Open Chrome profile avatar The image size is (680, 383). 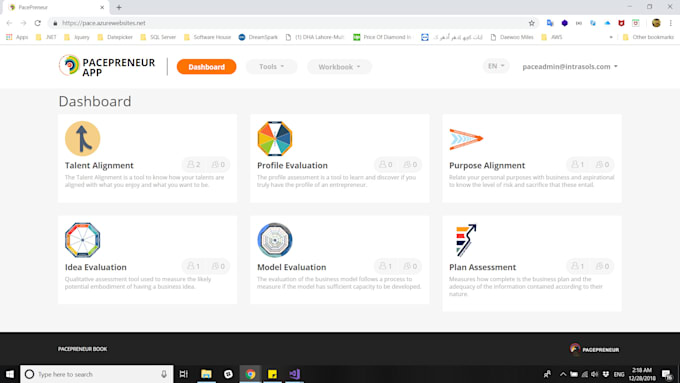[656, 23]
